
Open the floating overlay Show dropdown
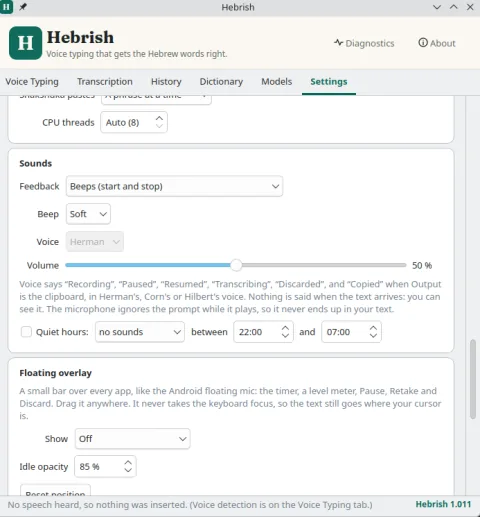tap(132, 439)
